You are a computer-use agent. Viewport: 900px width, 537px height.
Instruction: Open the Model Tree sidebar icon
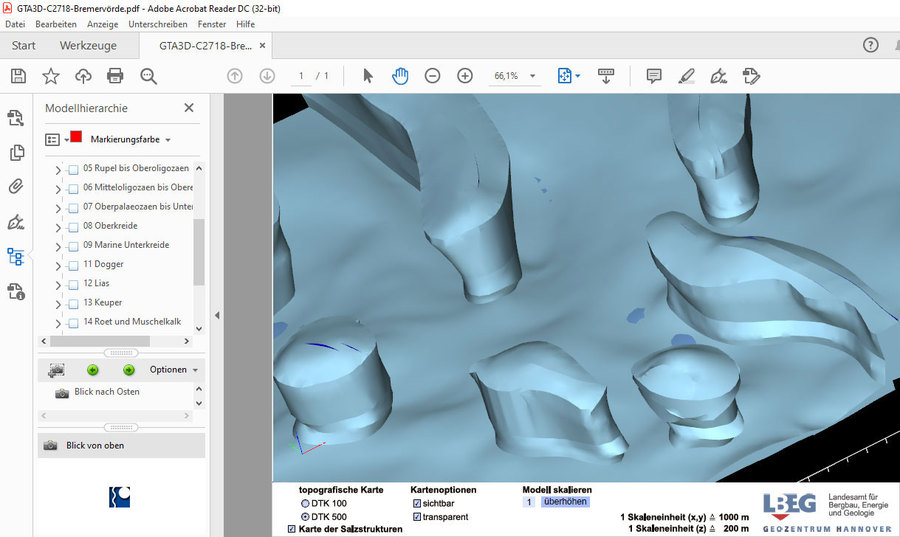click(x=16, y=256)
